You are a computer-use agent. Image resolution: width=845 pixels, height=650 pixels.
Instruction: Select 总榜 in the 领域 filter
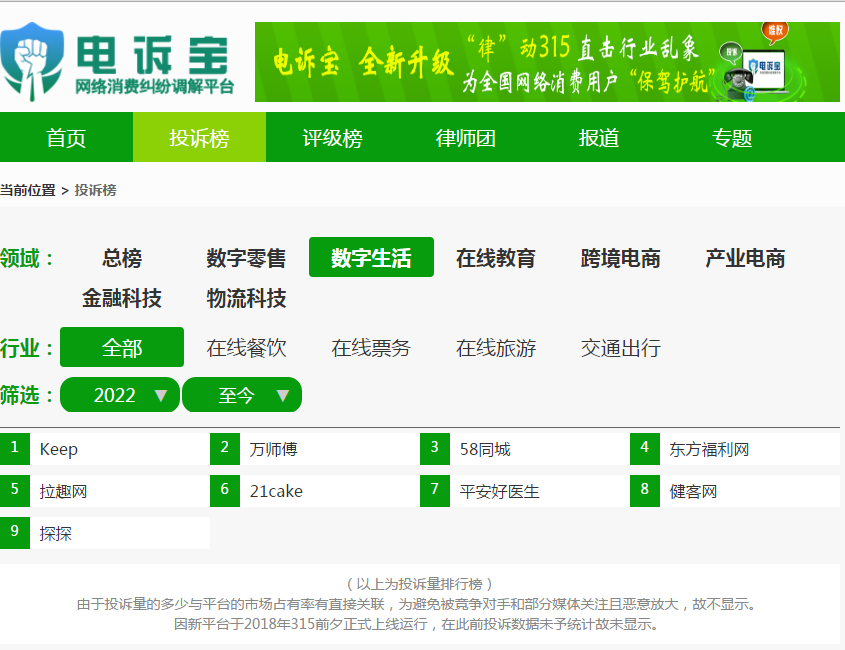point(122,258)
